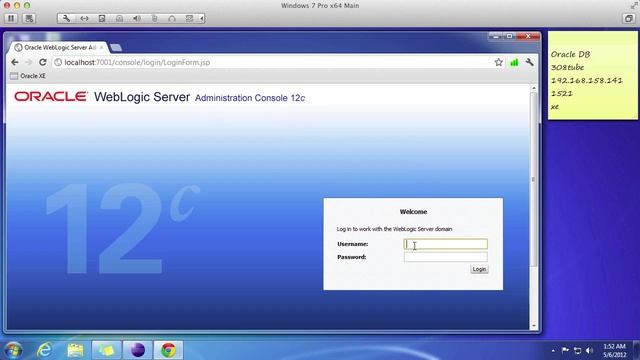Click the Login button

click(x=479, y=269)
